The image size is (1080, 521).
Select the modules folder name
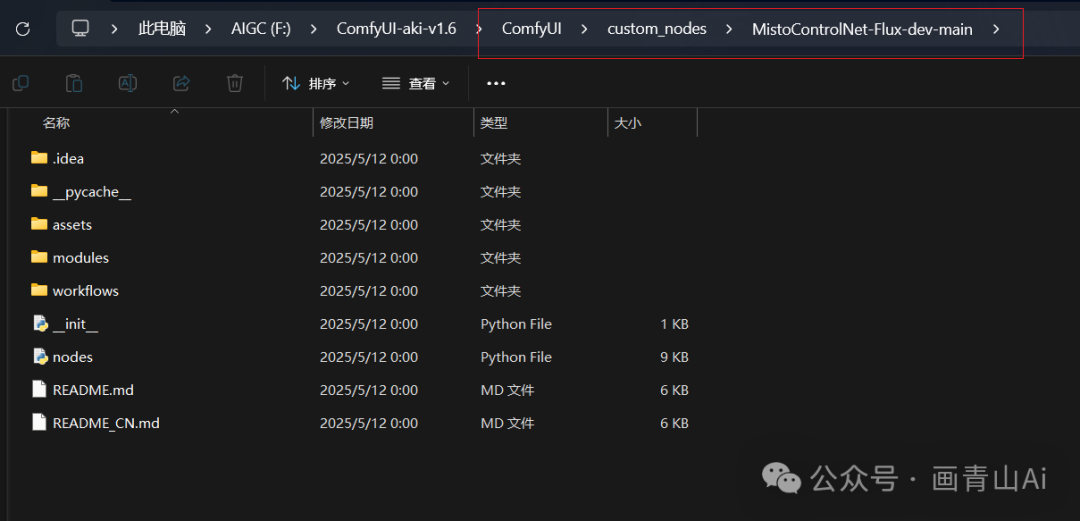pyautogui.click(x=81, y=258)
